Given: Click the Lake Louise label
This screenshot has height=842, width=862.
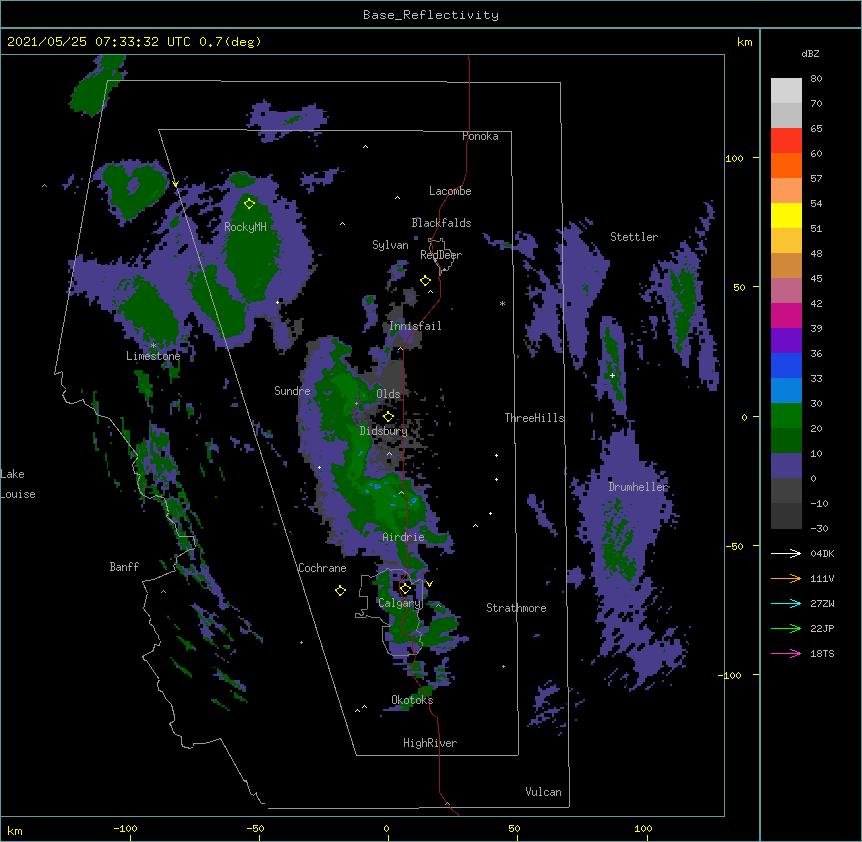Looking at the screenshot, I should (x=18, y=484).
